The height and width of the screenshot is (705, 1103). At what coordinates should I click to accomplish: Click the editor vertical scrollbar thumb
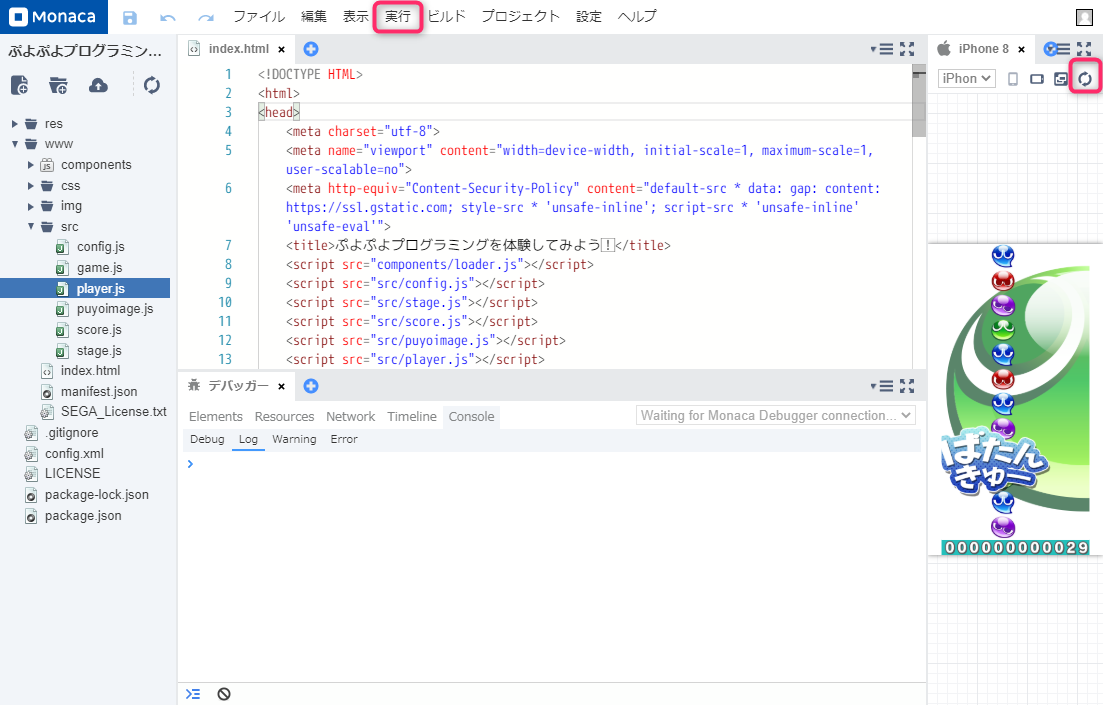pyautogui.click(x=919, y=101)
